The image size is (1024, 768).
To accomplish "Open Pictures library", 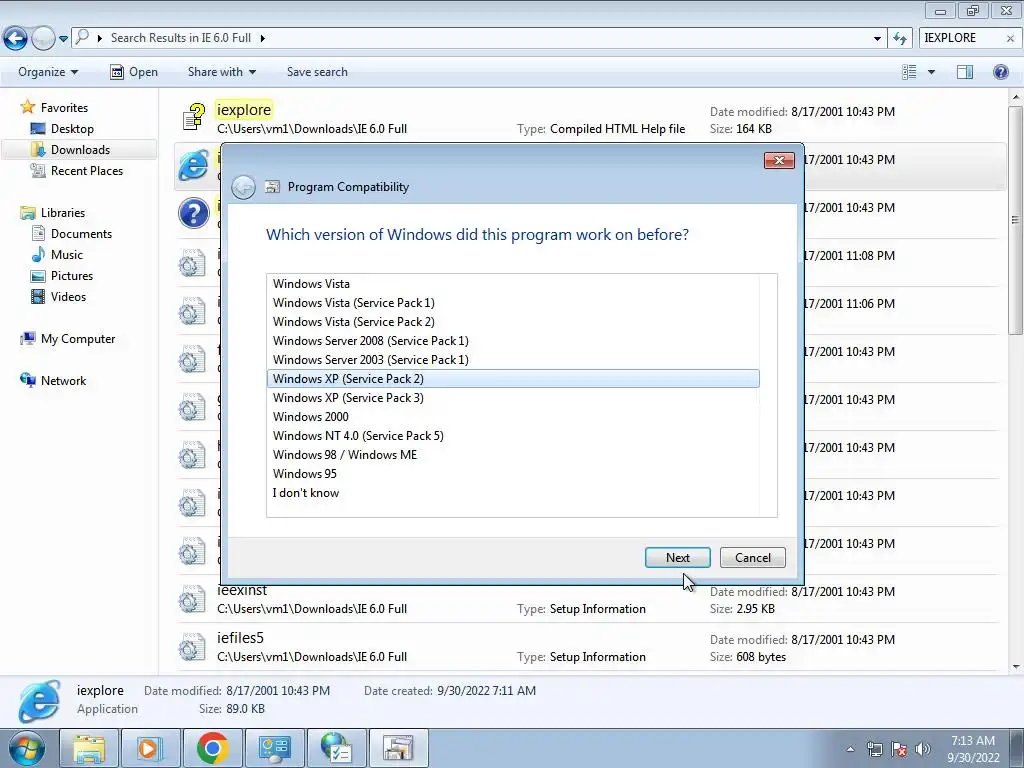I will coord(72,276).
